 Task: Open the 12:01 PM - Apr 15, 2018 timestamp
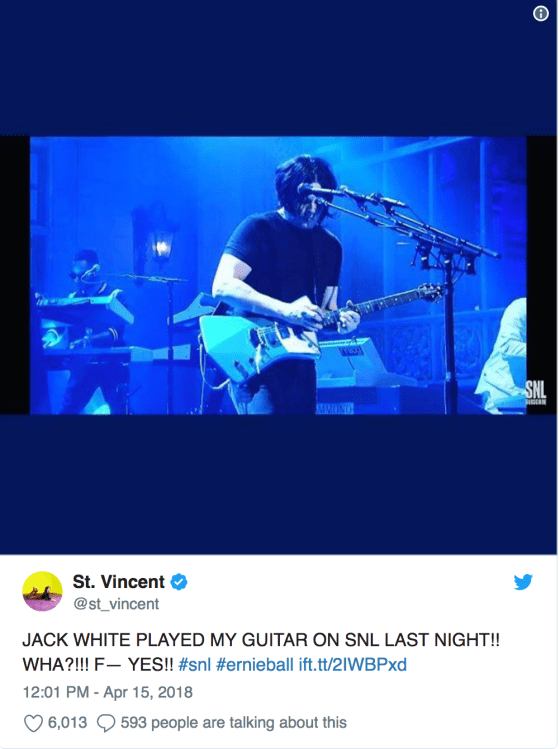coord(108,692)
